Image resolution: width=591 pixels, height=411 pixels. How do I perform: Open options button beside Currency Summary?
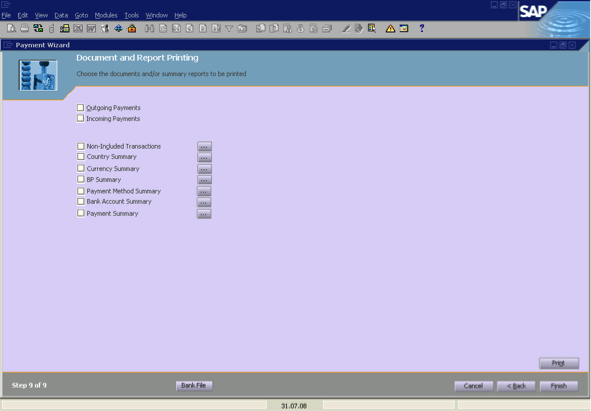click(x=204, y=169)
